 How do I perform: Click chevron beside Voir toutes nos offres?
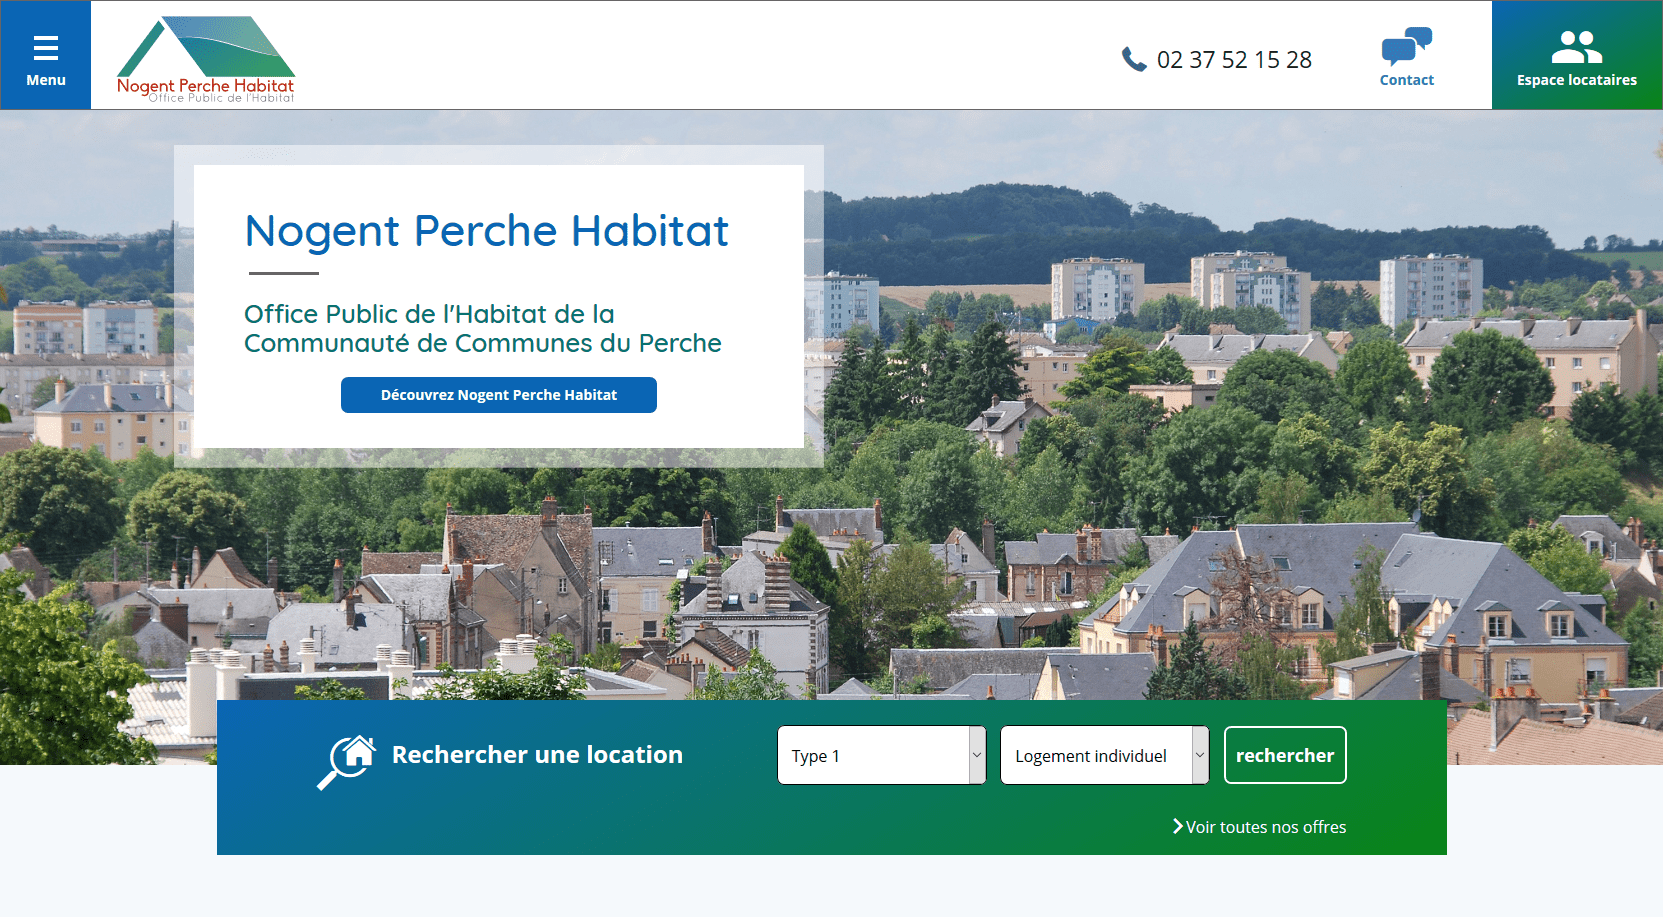pyautogui.click(x=1177, y=827)
